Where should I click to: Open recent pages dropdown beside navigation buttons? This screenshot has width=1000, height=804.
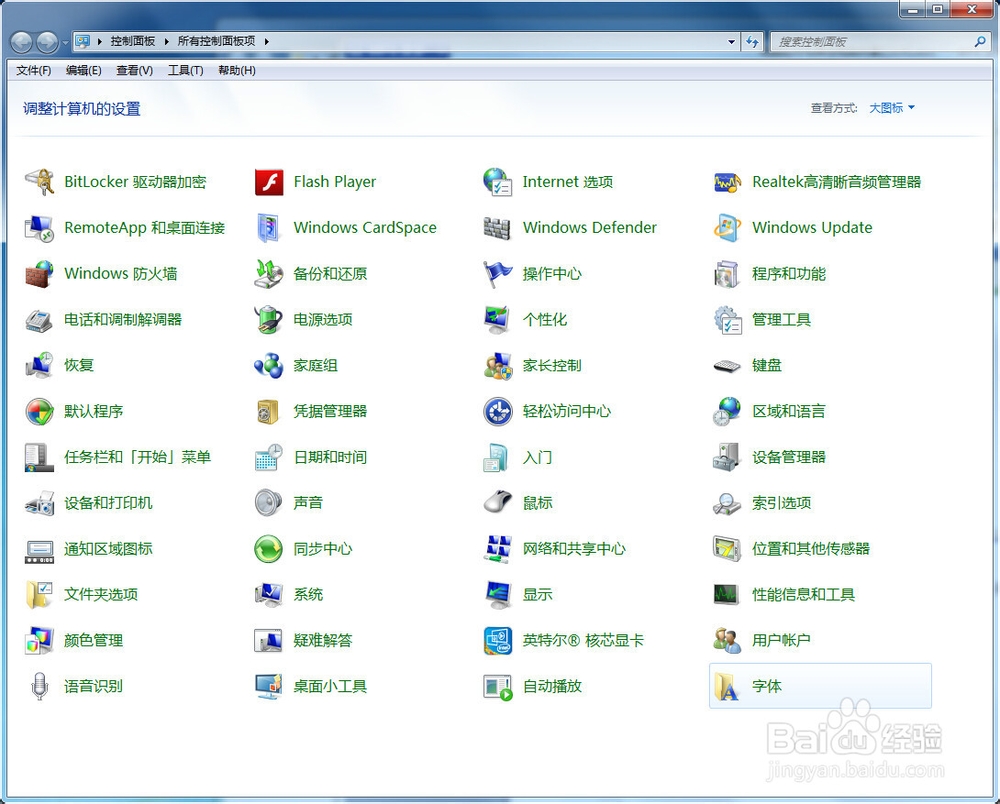(65, 43)
